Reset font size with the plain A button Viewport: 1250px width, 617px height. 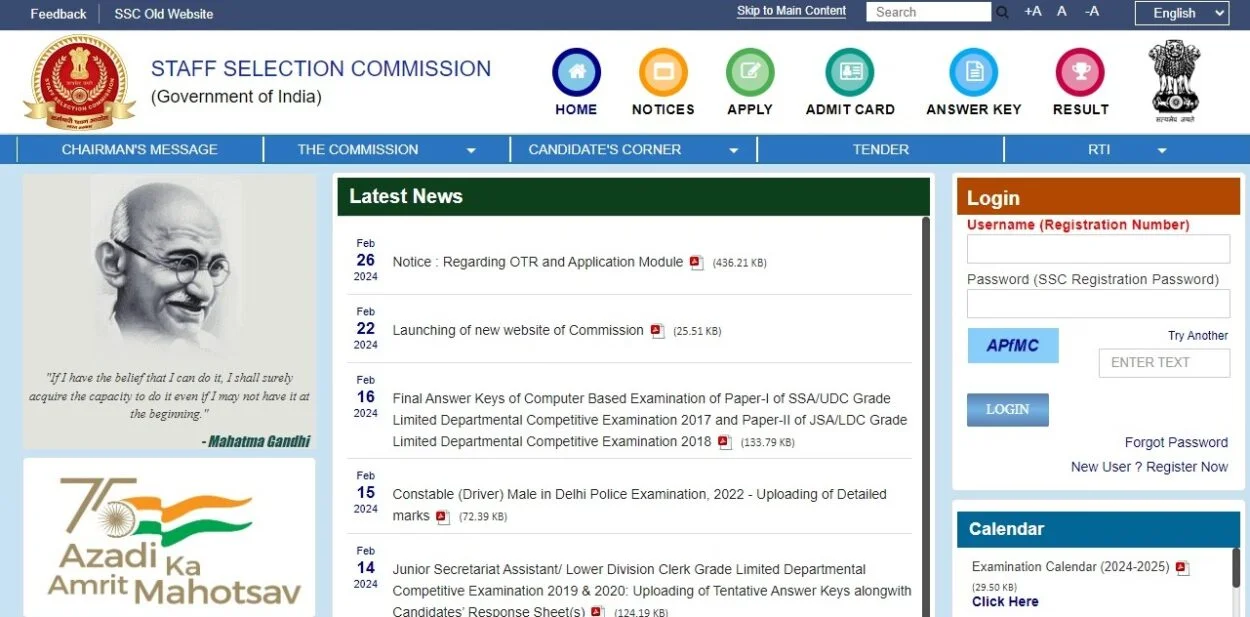[x=1062, y=12]
